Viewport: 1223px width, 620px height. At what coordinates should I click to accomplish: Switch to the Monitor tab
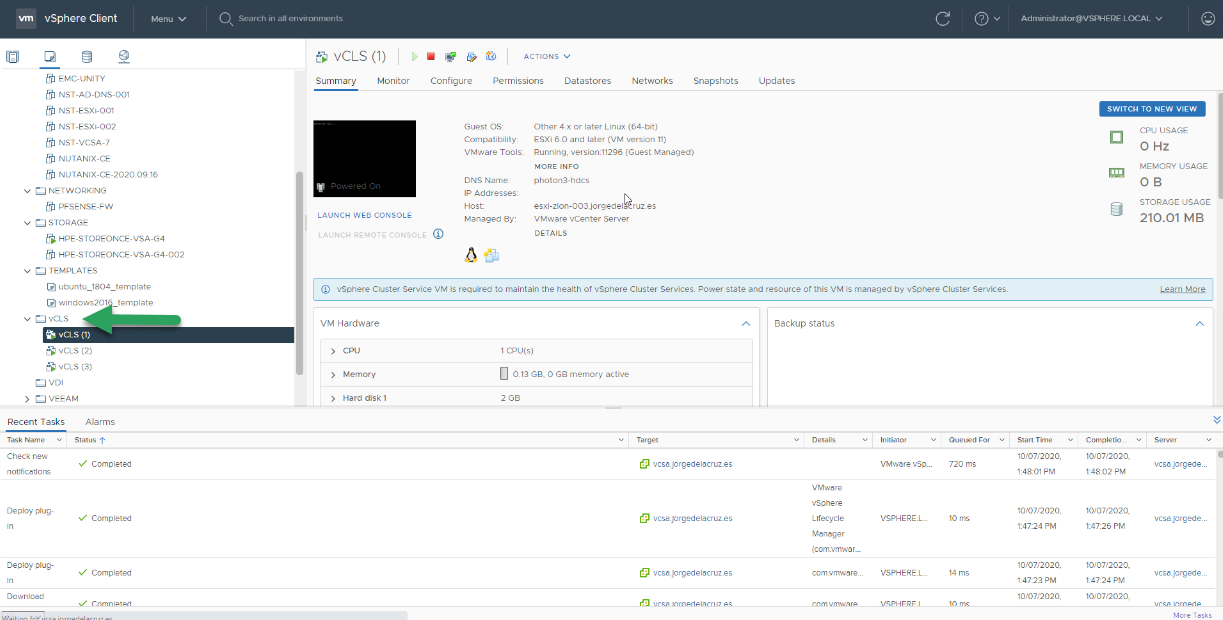(393, 81)
